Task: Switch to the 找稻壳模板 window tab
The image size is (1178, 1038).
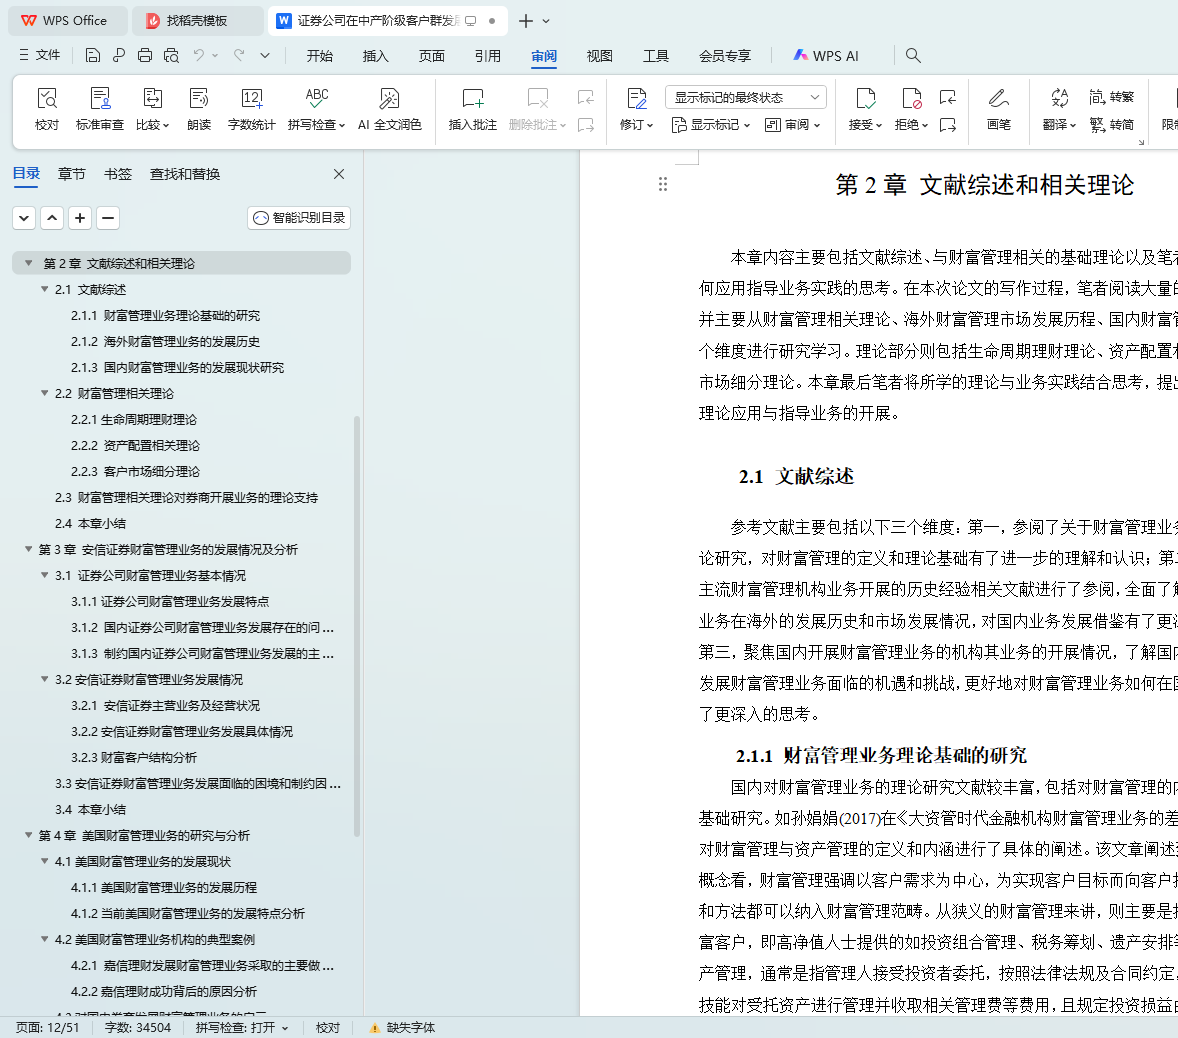Action: pyautogui.click(x=197, y=21)
